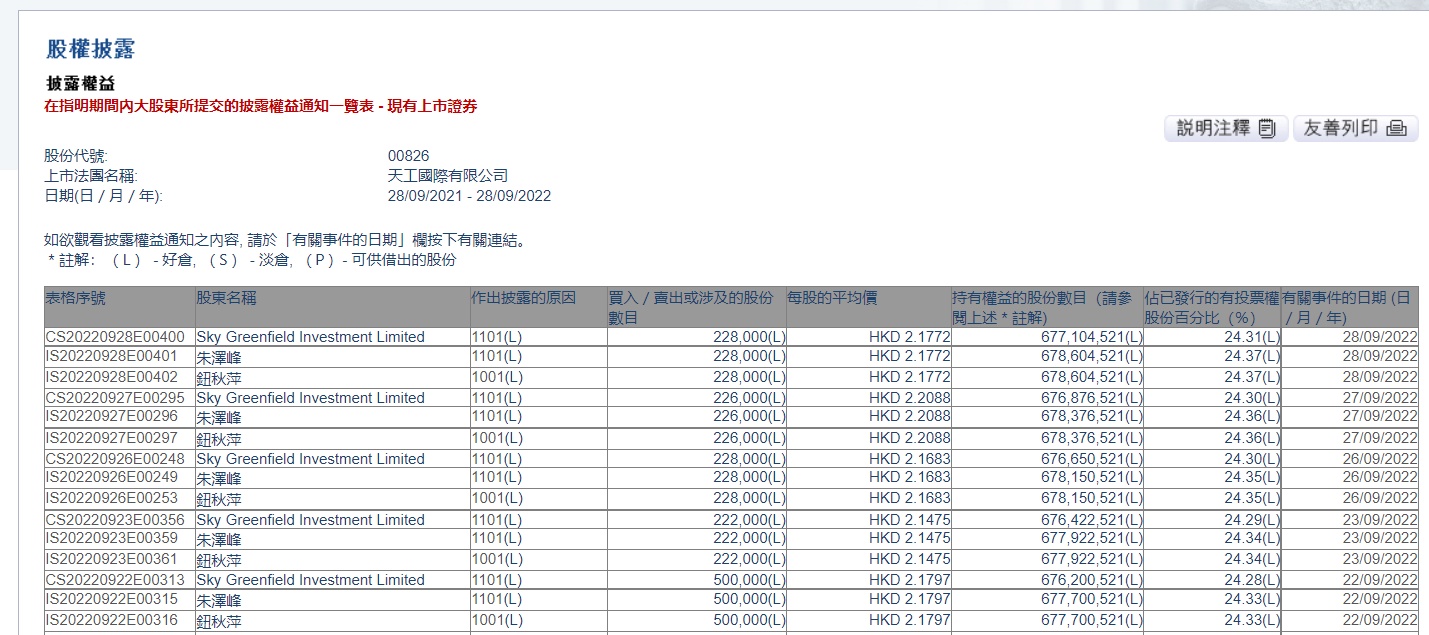
Task: Select form serial IS20220926E00253
Action: (113, 498)
